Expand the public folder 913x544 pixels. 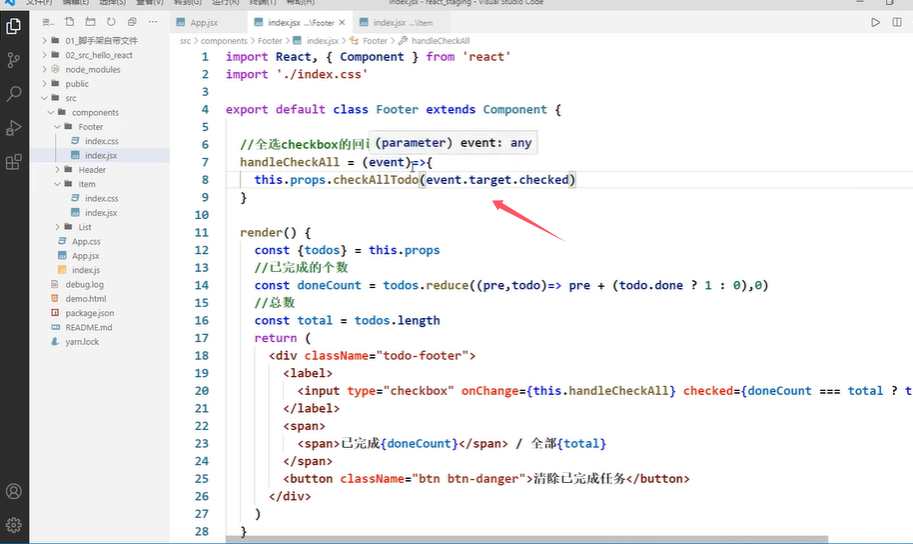[x=77, y=84]
